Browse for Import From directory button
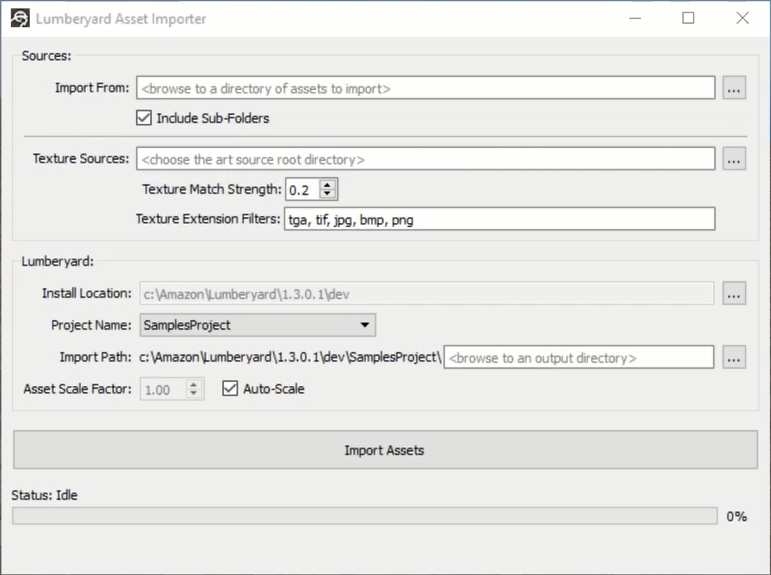 734,88
